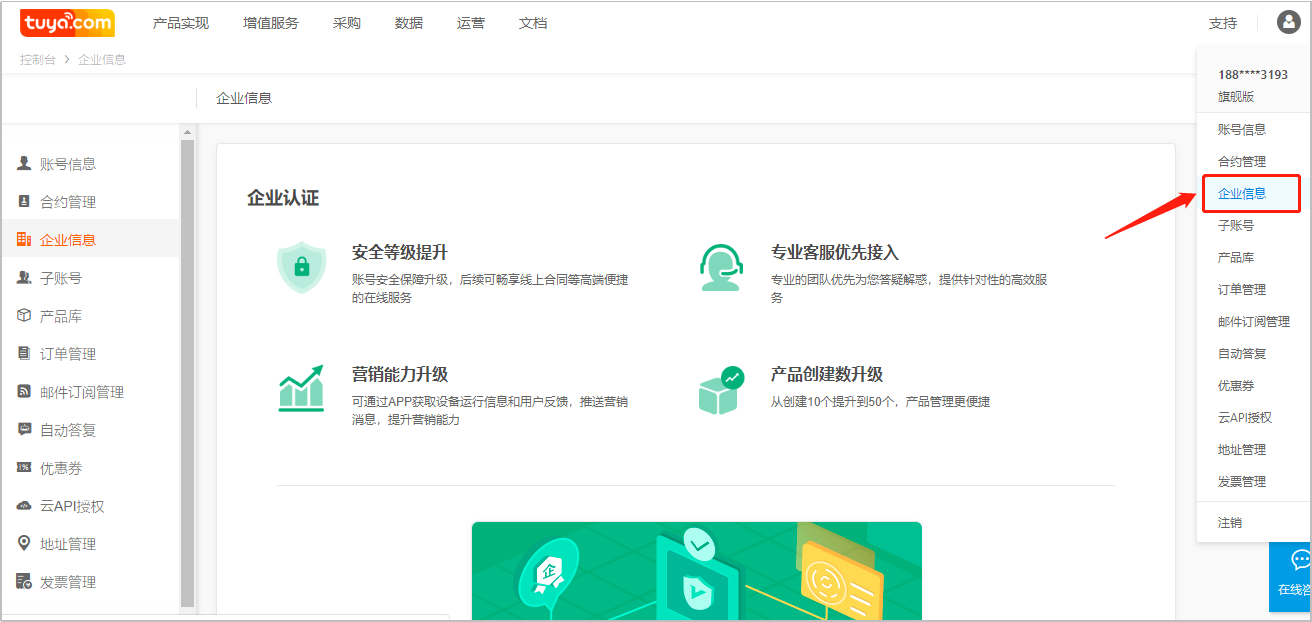Select 注销 in the account dropdown
This screenshot has width=1312, height=622.
click(1230, 522)
